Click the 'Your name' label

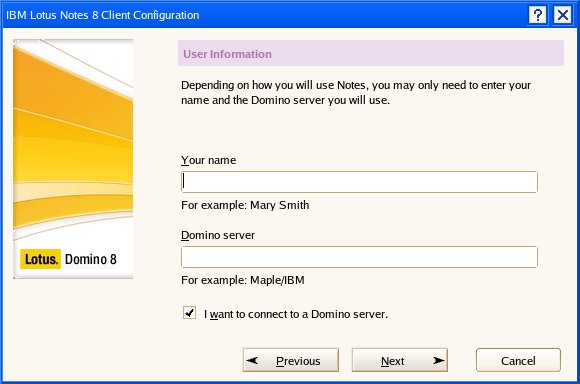(x=208, y=160)
